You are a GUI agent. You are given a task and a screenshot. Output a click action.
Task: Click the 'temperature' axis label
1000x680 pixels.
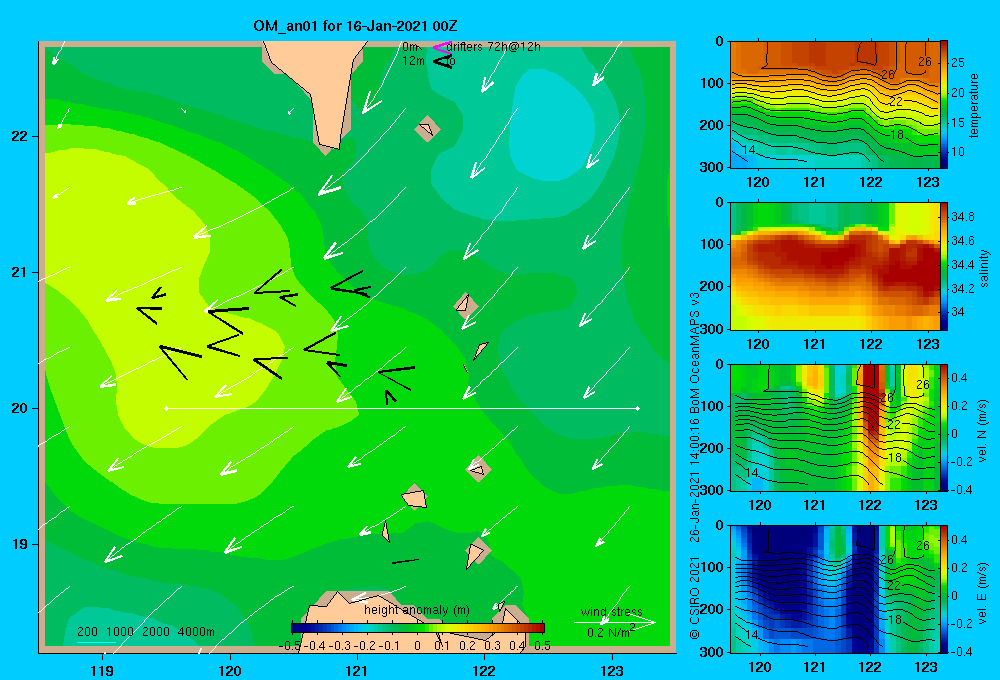pyautogui.click(x=974, y=105)
